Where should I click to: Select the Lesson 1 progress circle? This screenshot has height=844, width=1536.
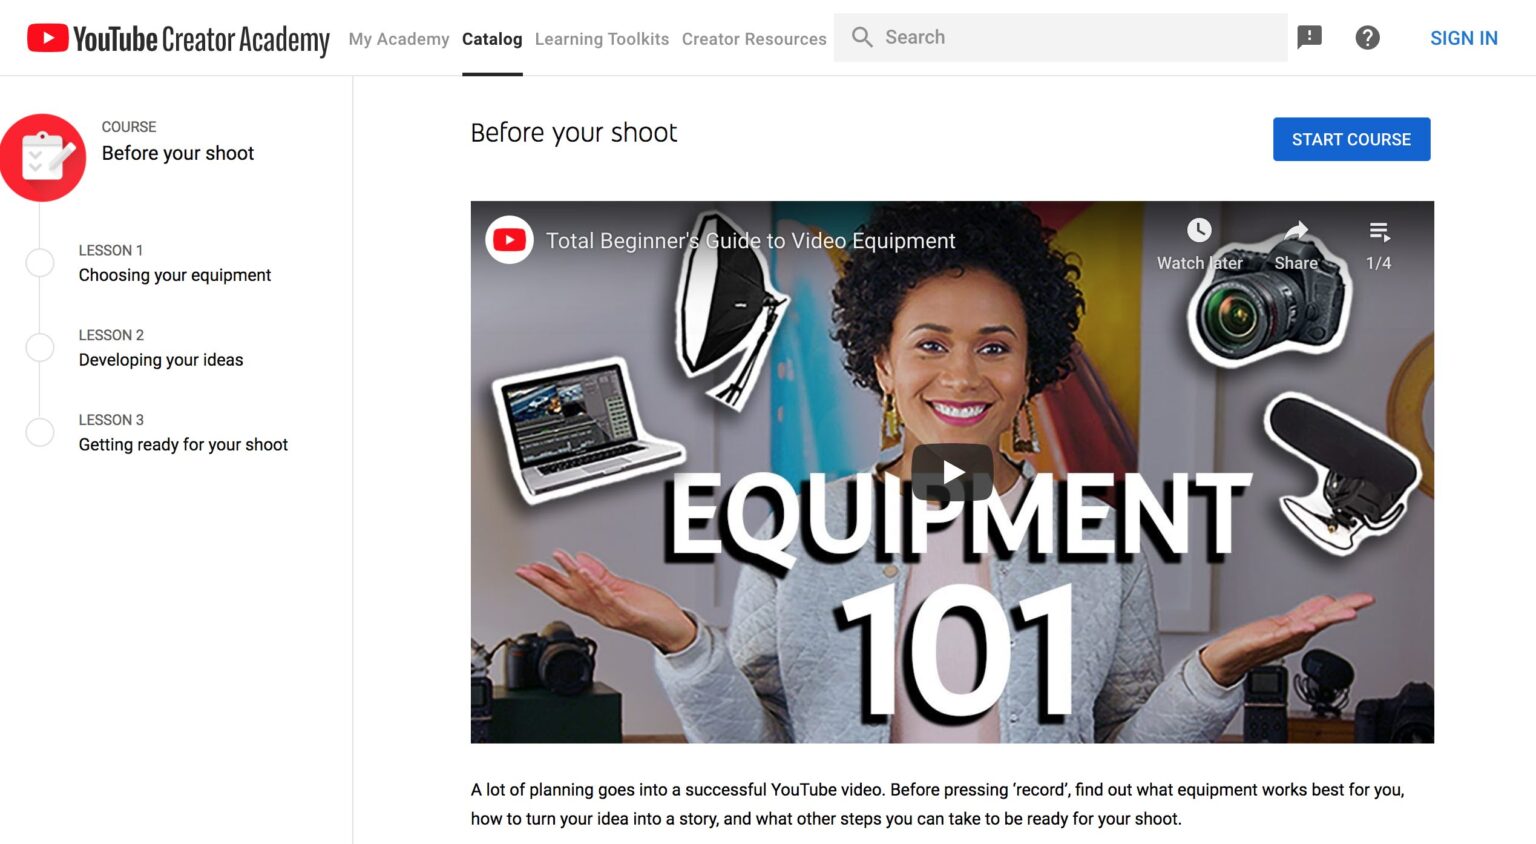tap(40, 262)
